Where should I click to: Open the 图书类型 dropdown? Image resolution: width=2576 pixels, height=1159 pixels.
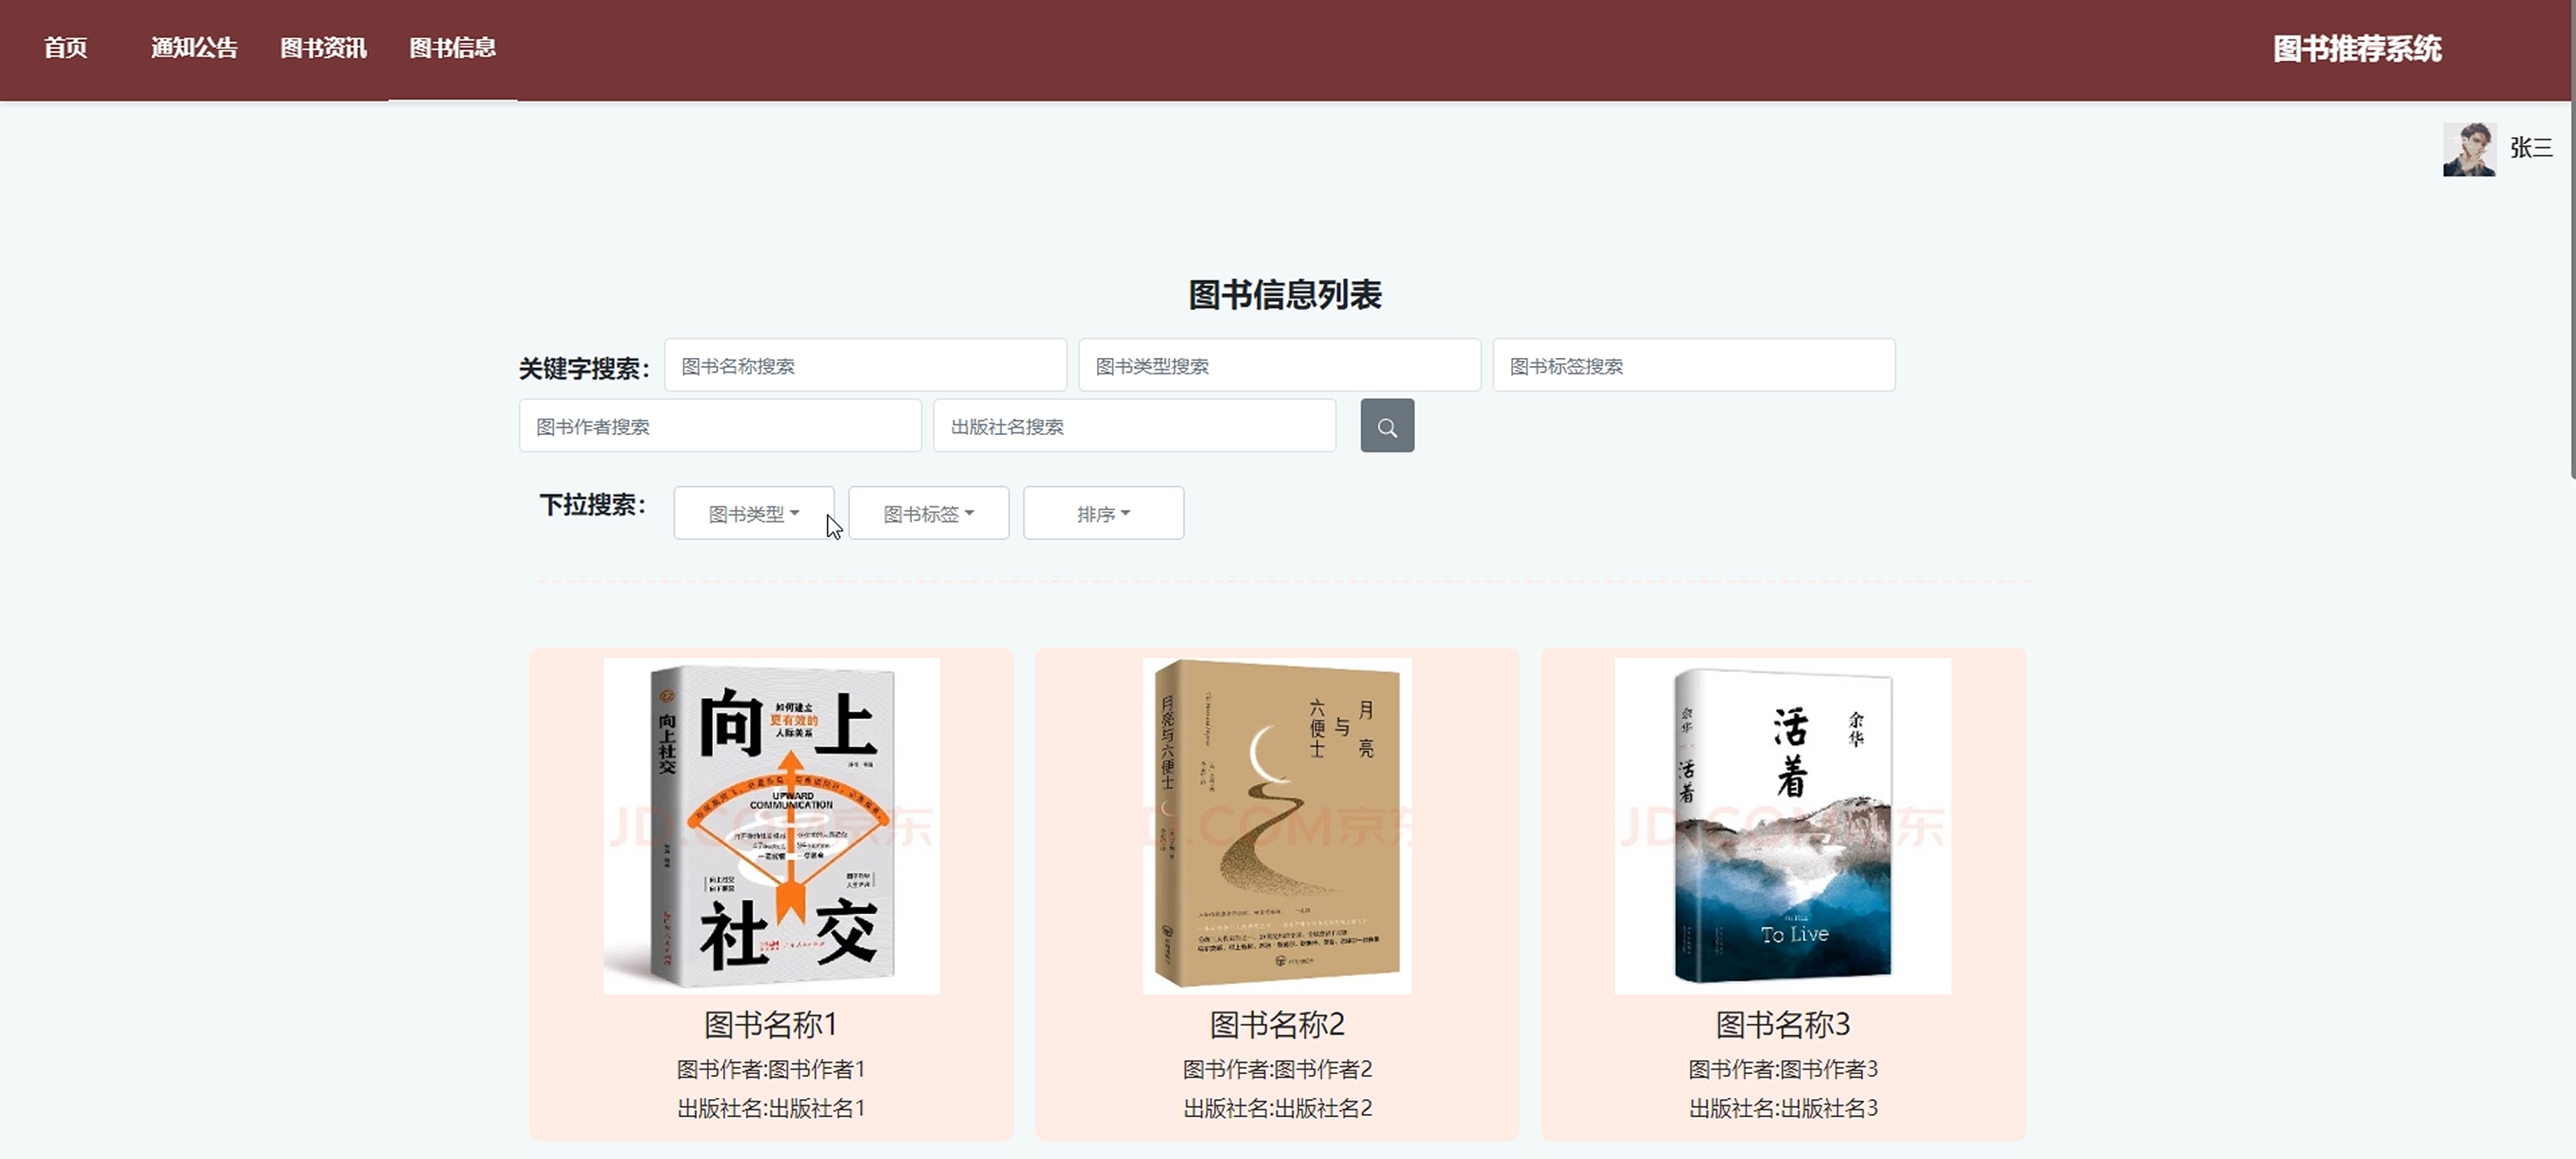pyautogui.click(x=753, y=514)
